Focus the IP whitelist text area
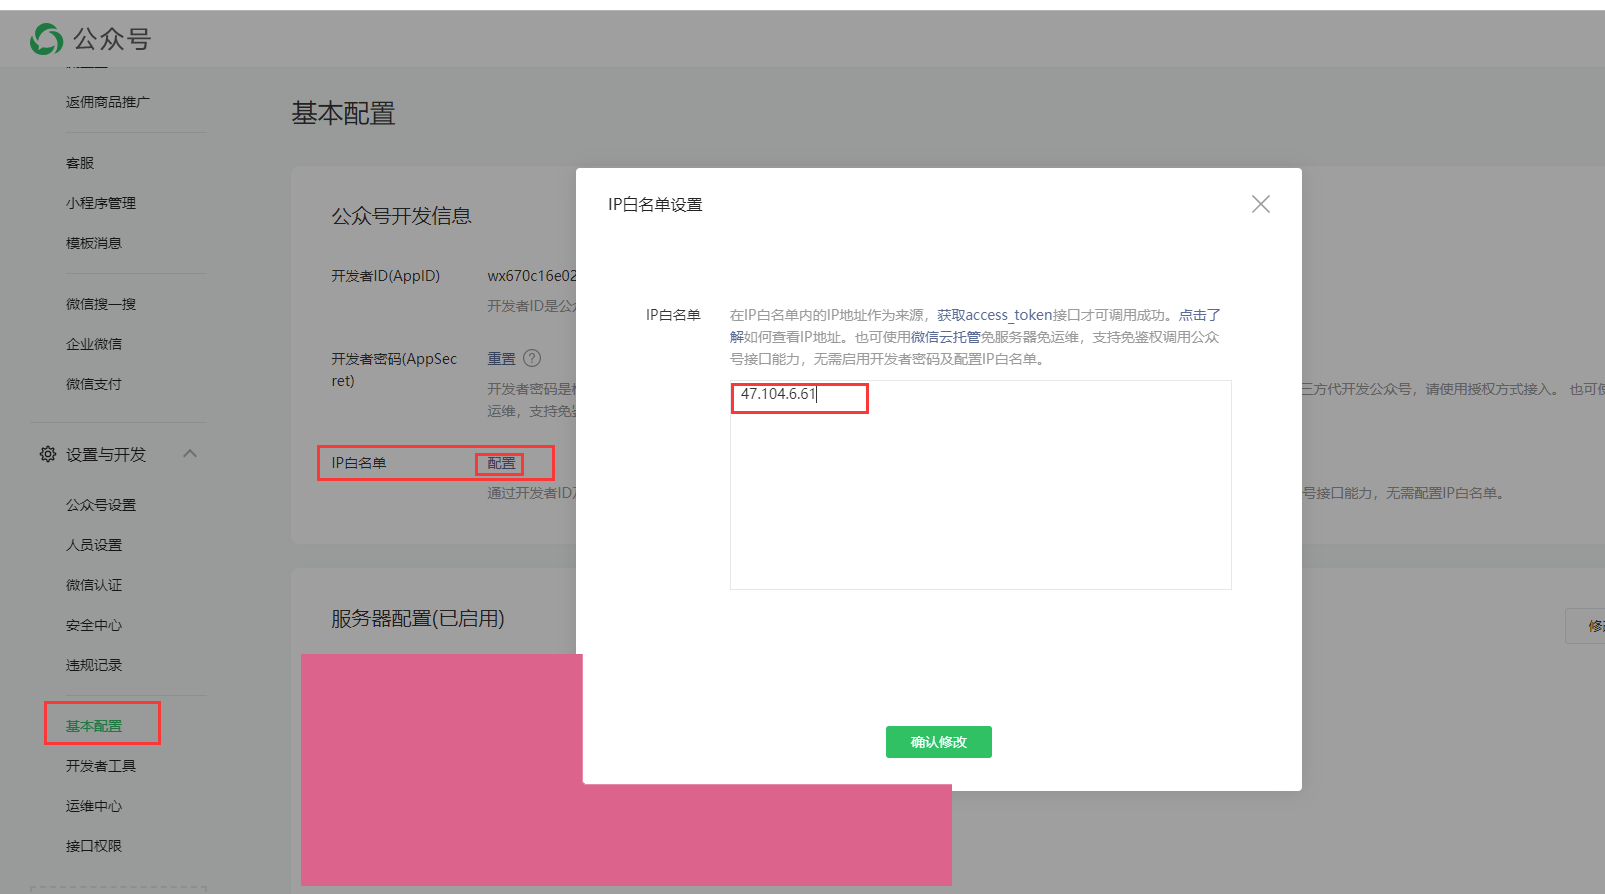 pos(981,485)
